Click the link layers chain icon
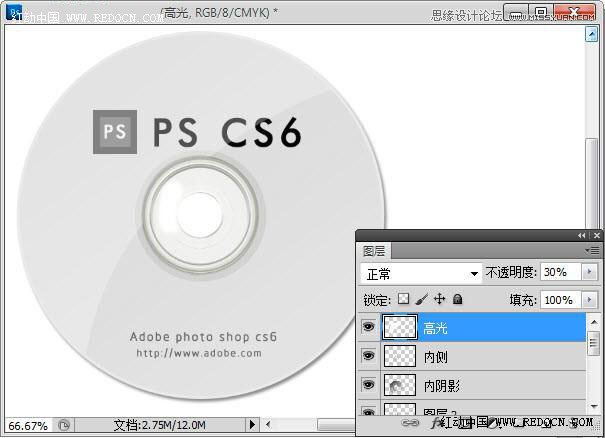The image size is (605, 438). [410, 423]
